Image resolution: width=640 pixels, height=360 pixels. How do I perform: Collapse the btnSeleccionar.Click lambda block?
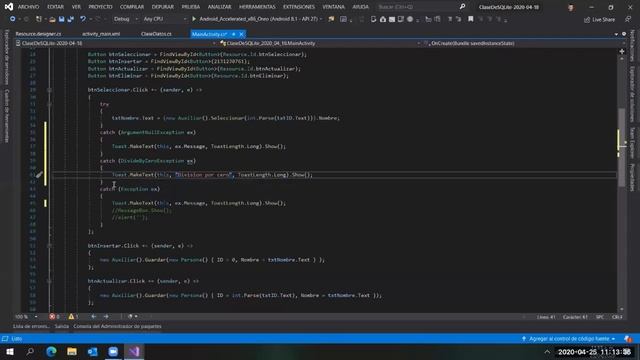(49, 90)
